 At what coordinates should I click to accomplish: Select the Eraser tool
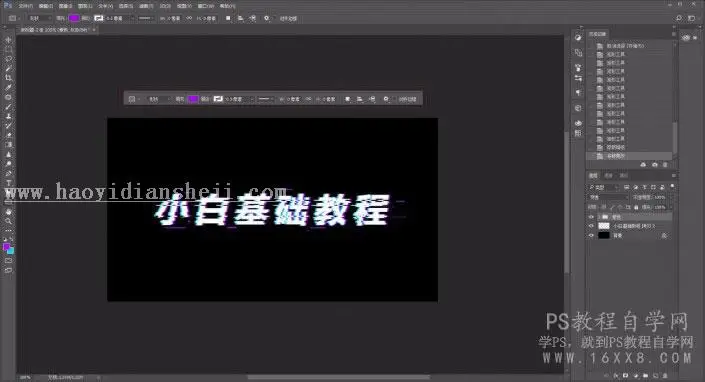(x=9, y=135)
